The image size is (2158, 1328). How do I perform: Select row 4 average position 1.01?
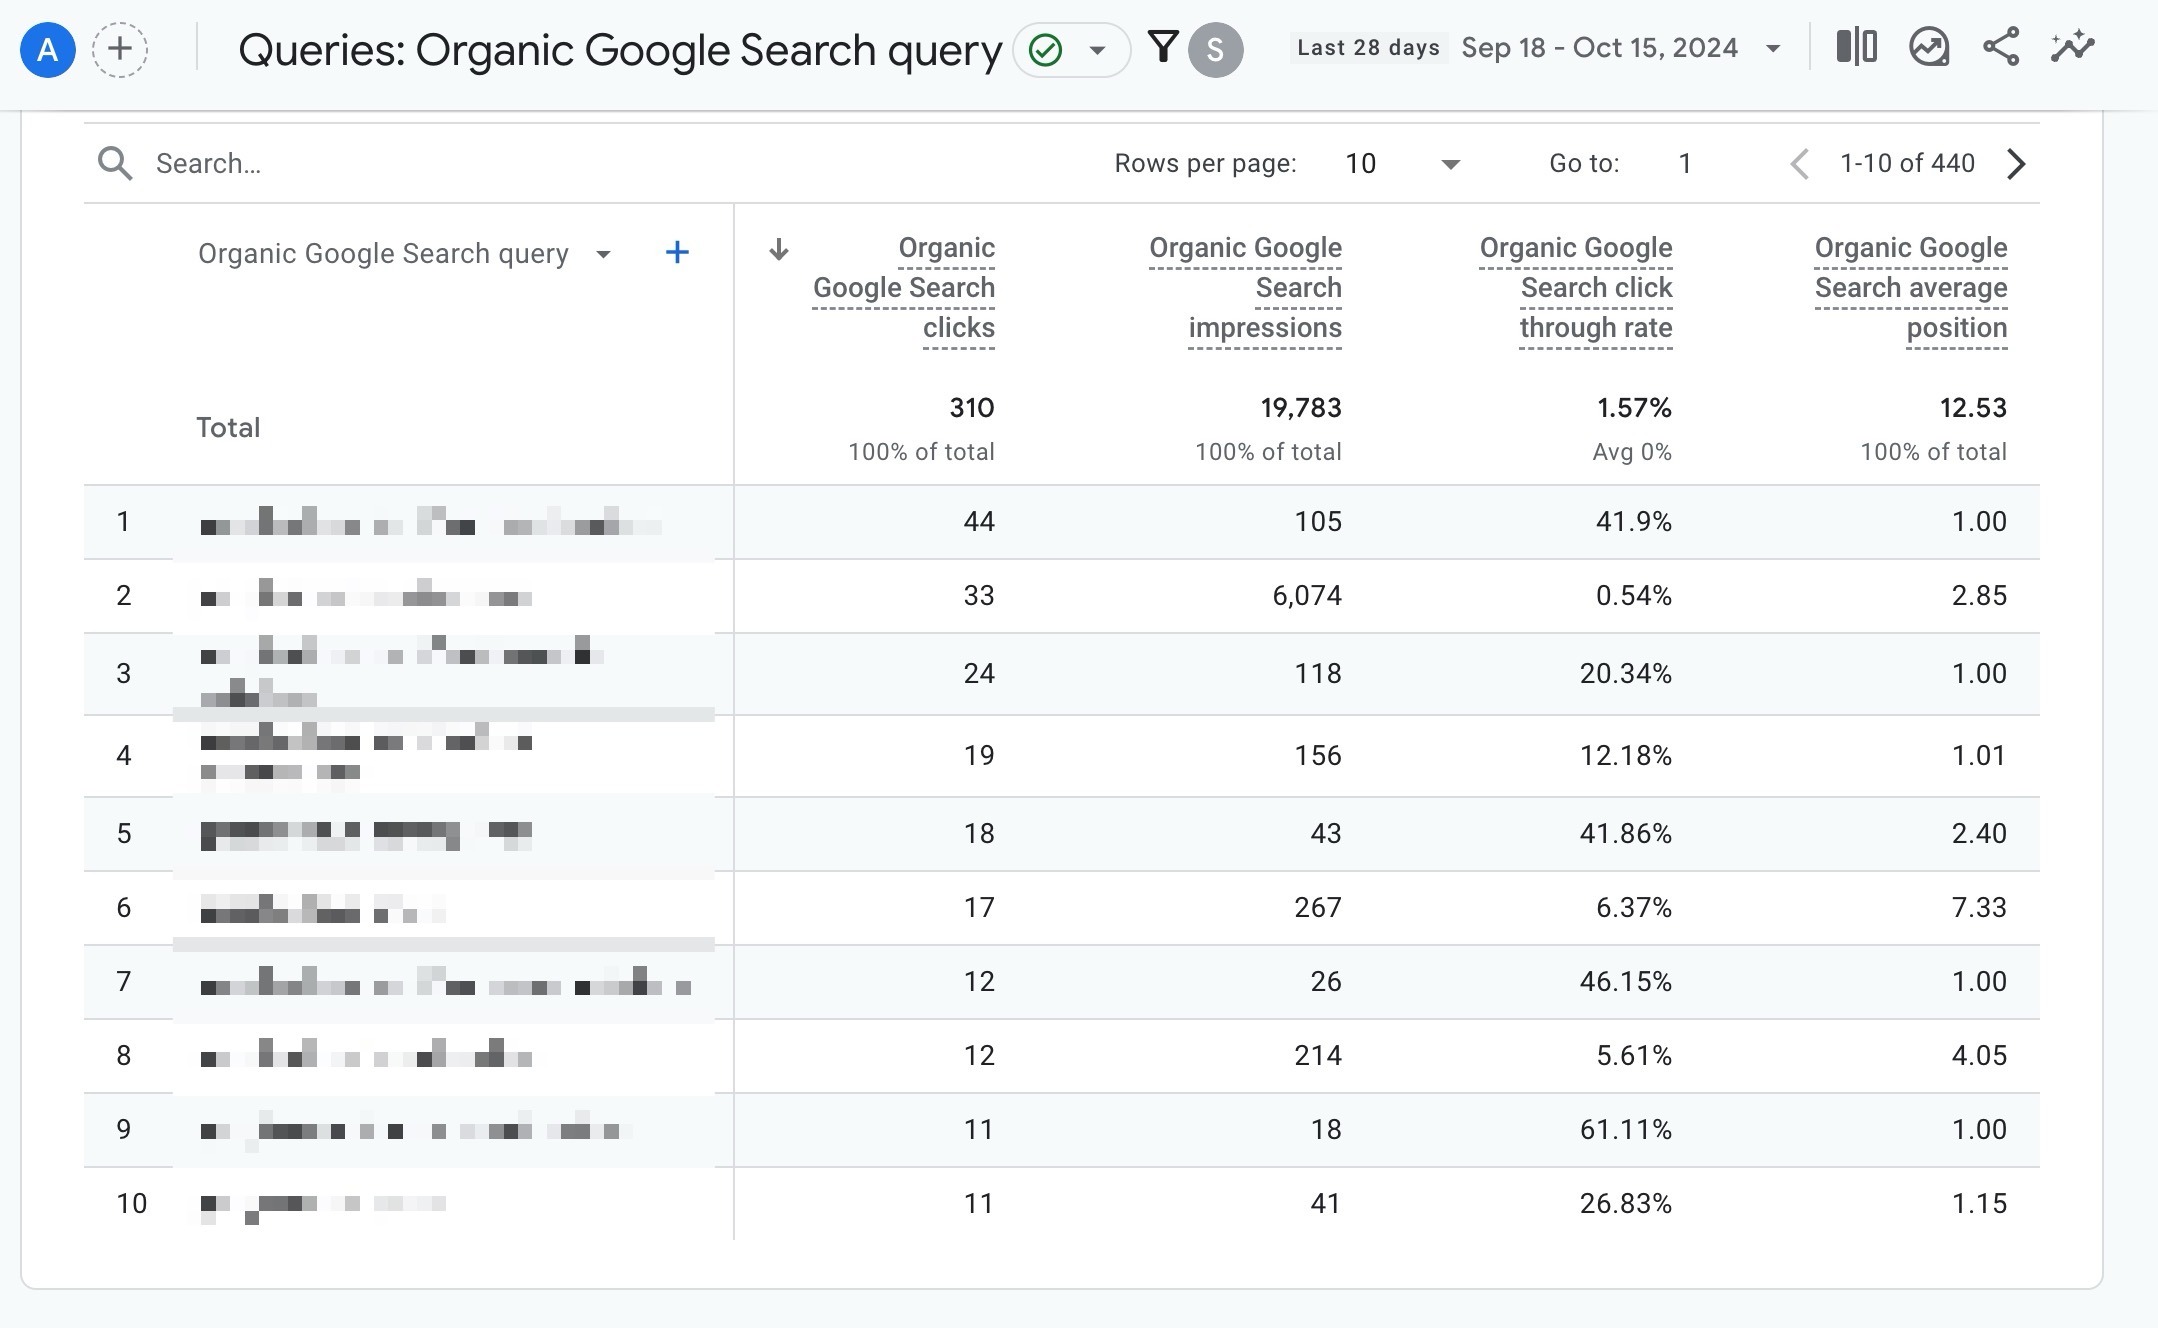pyautogui.click(x=1979, y=756)
